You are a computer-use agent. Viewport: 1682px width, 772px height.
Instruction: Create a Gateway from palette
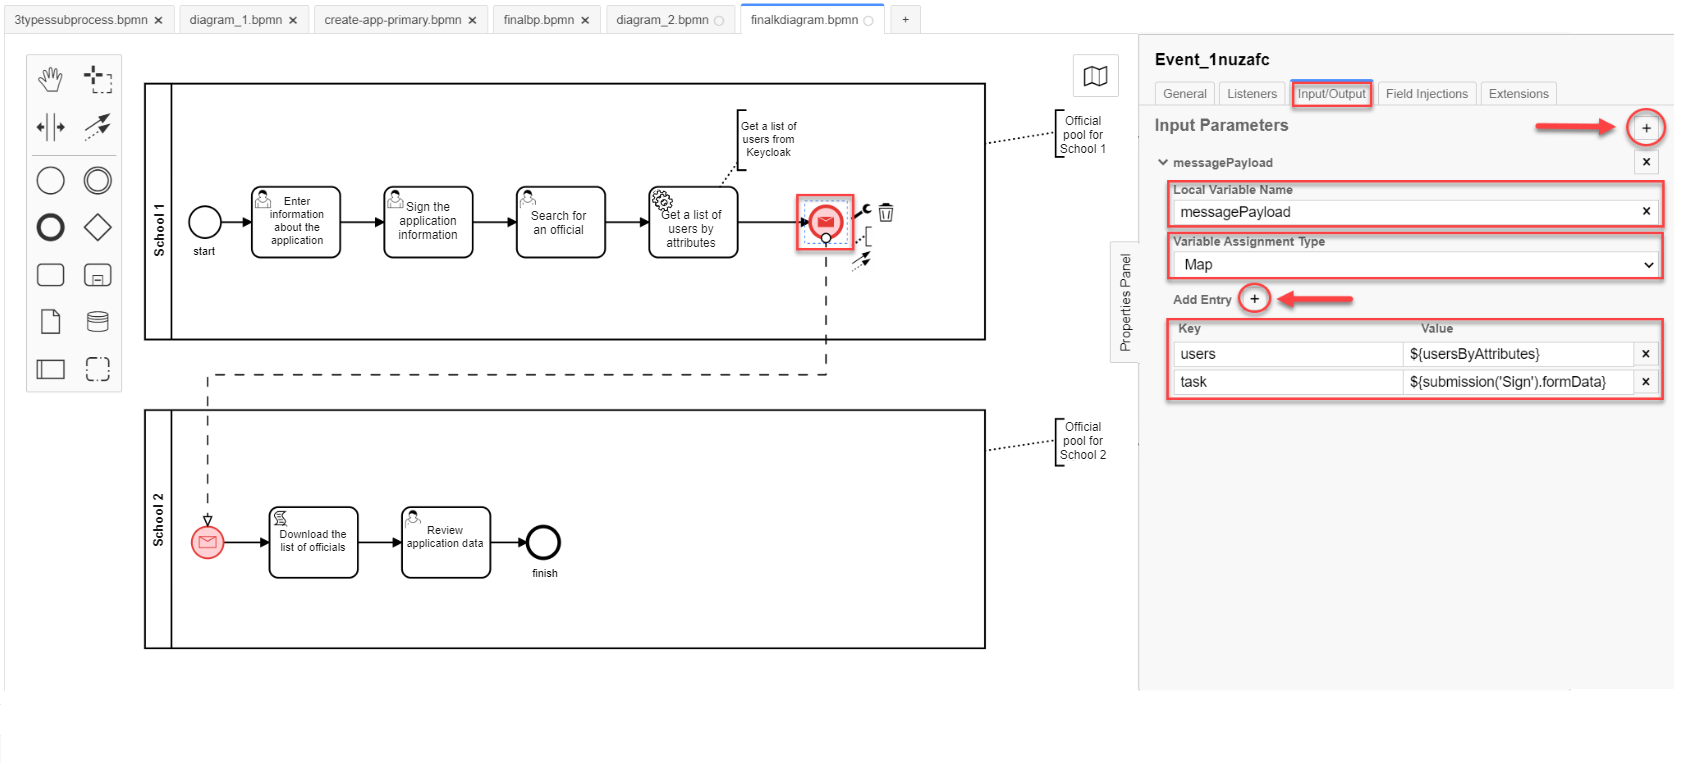pyautogui.click(x=98, y=228)
